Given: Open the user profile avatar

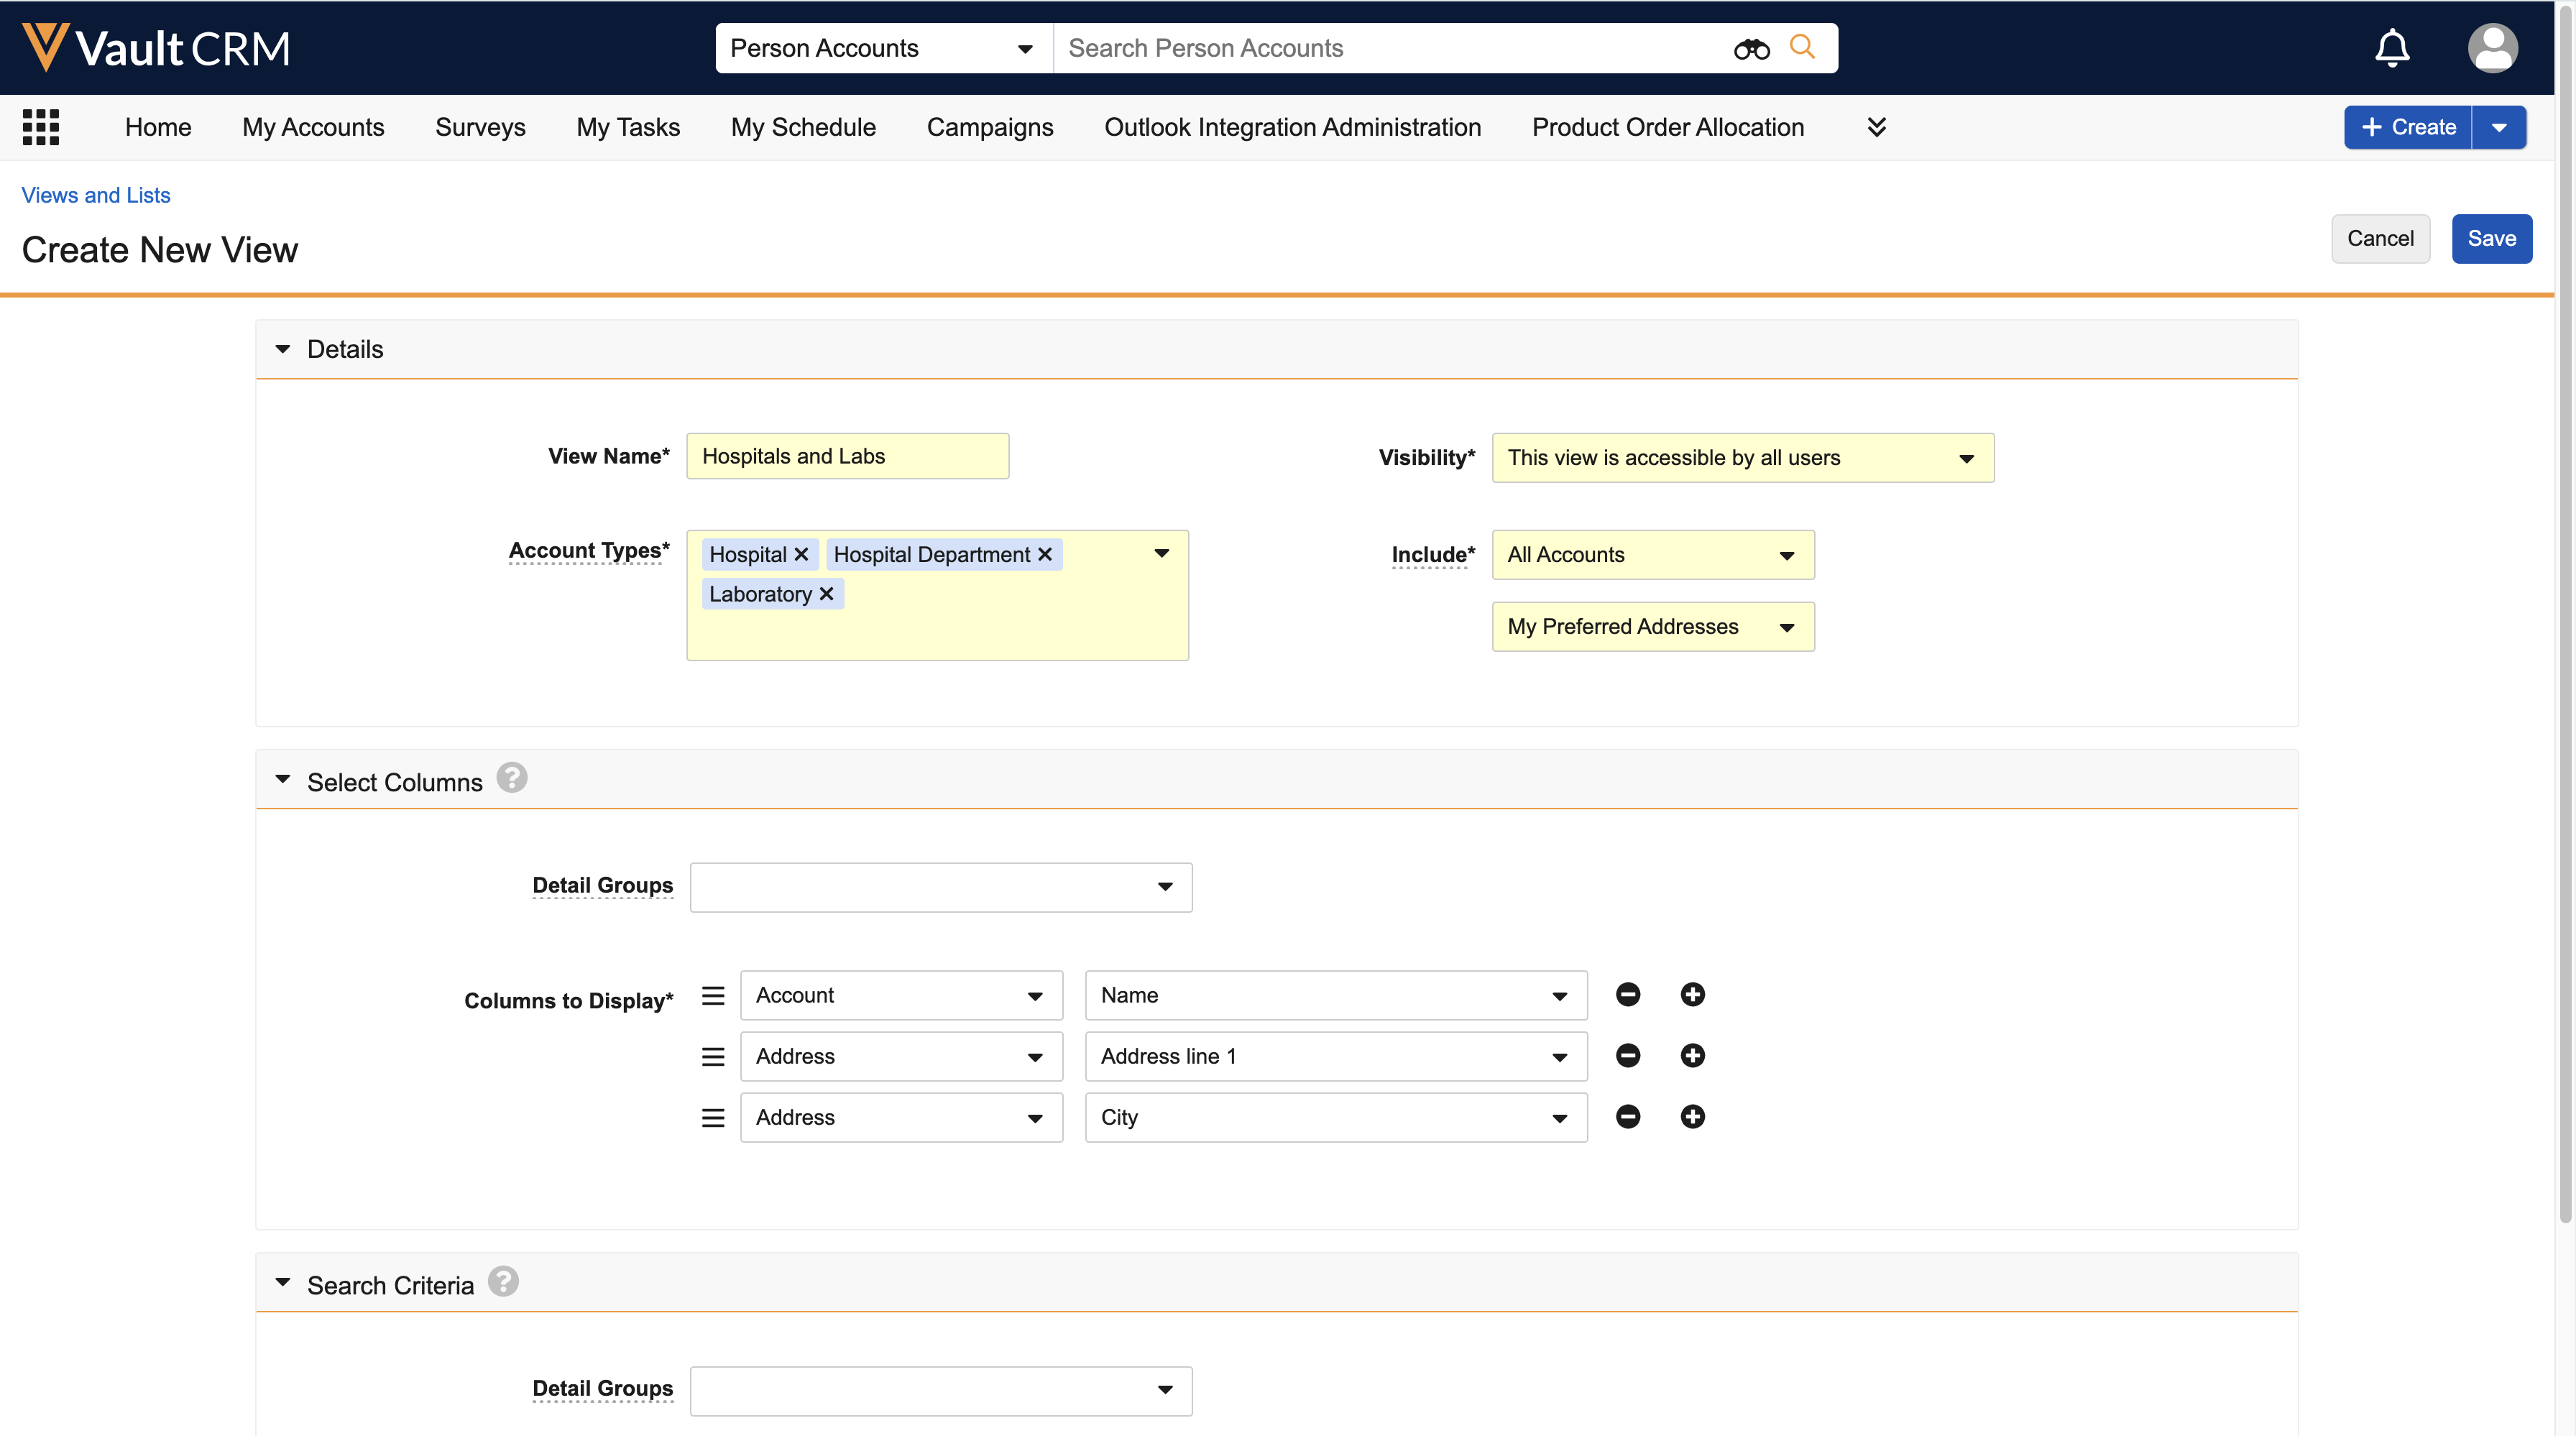Looking at the screenshot, I should [x=2492, y=48].
